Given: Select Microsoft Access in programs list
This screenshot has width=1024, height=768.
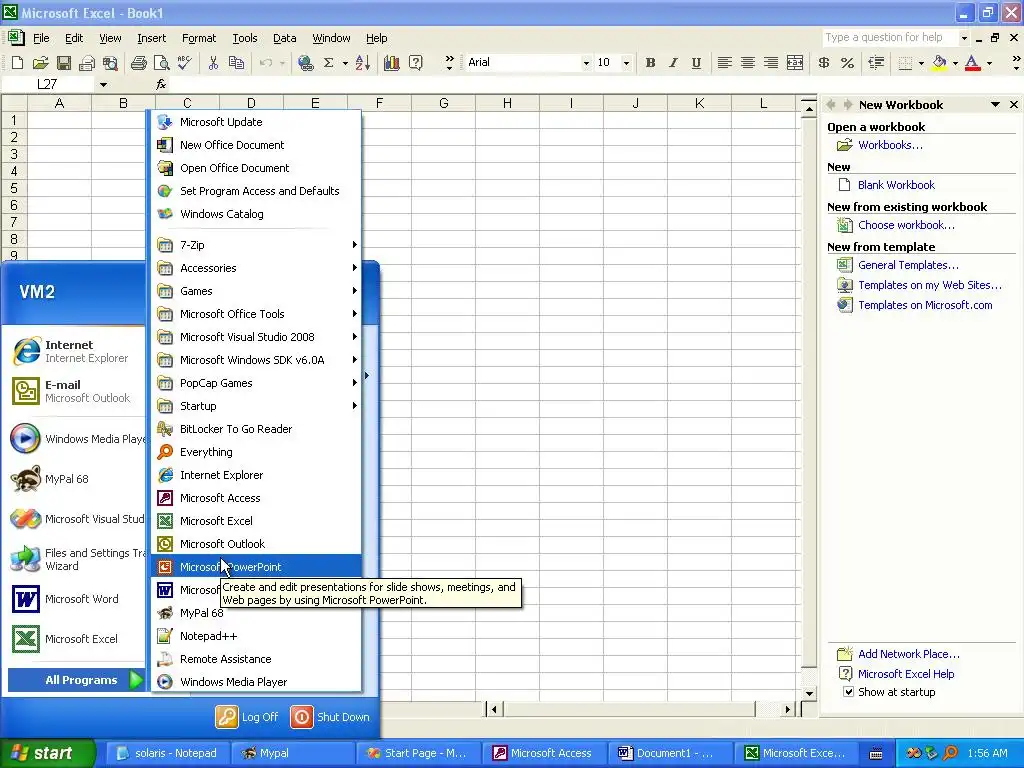Looking at the screenshot, I should point(257,498).
